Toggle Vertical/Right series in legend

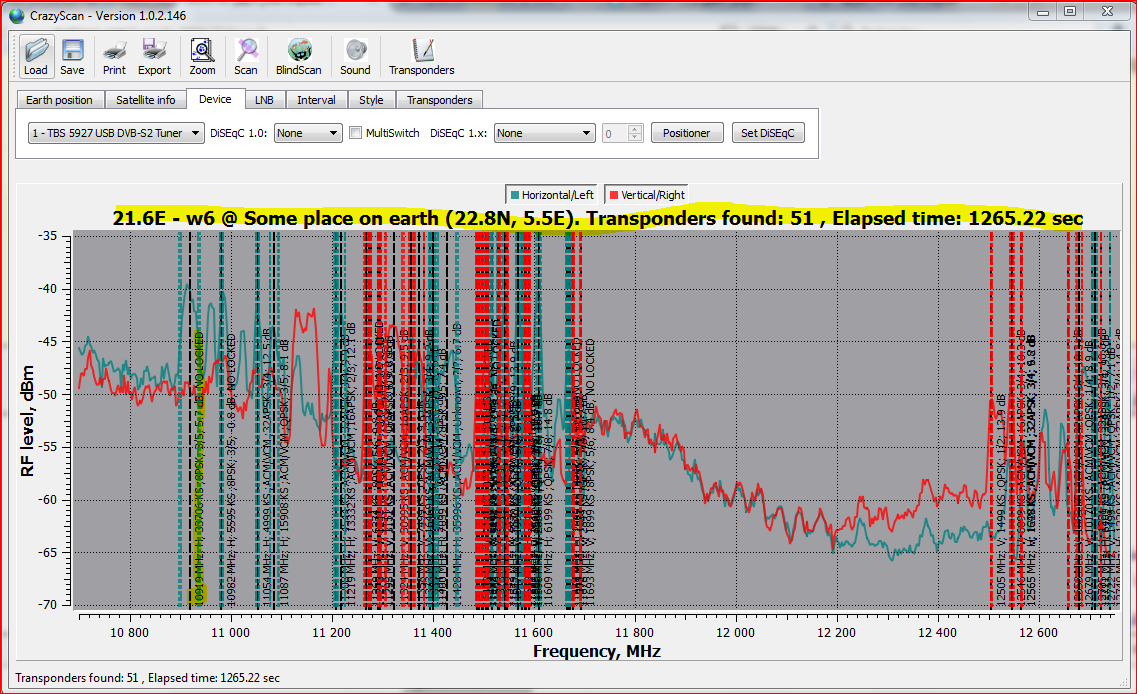pyautogui.click(x=646, y=195)
